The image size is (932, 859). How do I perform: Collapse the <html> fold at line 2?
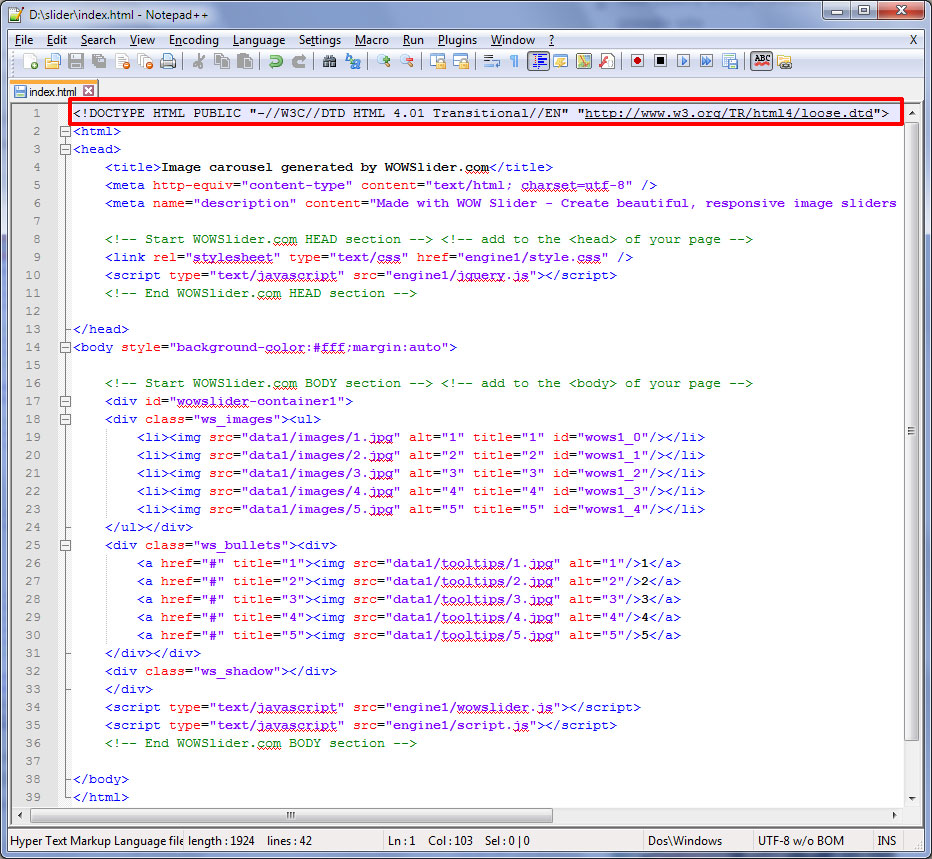(65, 131)
